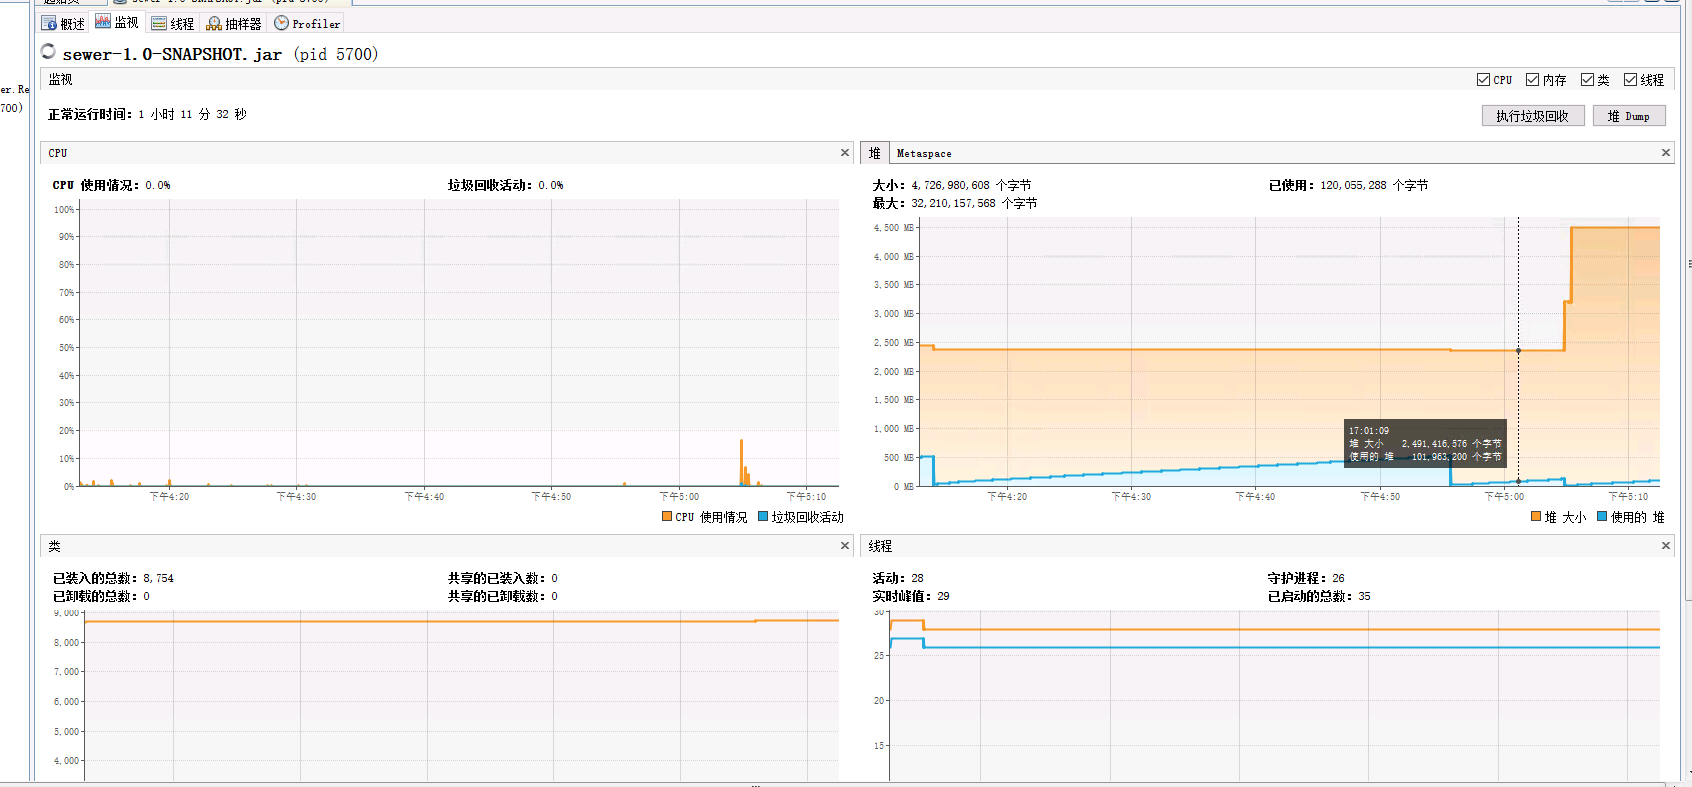The height and width of the screenshot is (787, 1692).
Task: Click the heap size value 4,726,980,608
Action: (950, 185)
